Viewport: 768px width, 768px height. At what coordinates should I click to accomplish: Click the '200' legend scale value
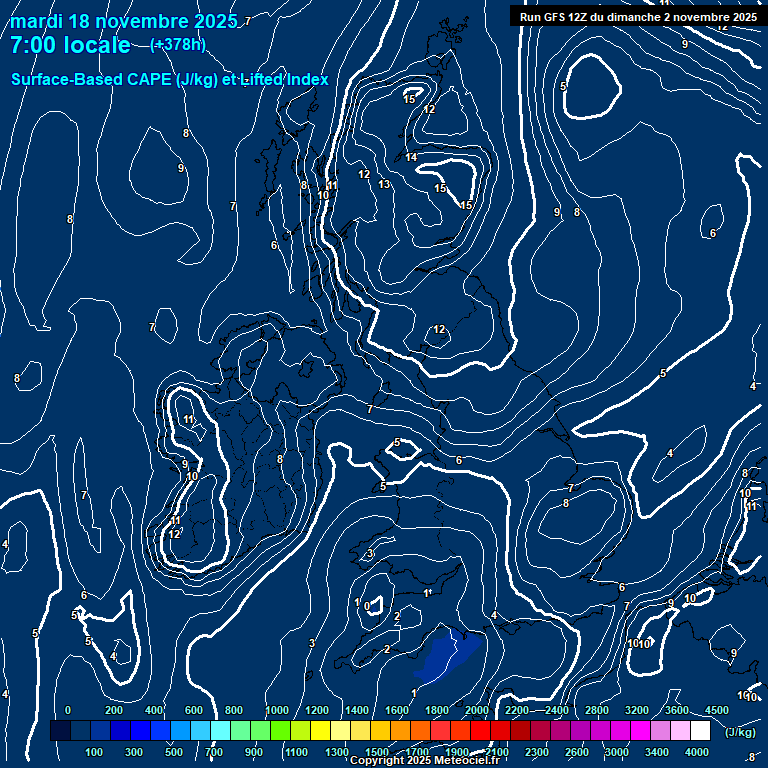(x=114, y=710)
